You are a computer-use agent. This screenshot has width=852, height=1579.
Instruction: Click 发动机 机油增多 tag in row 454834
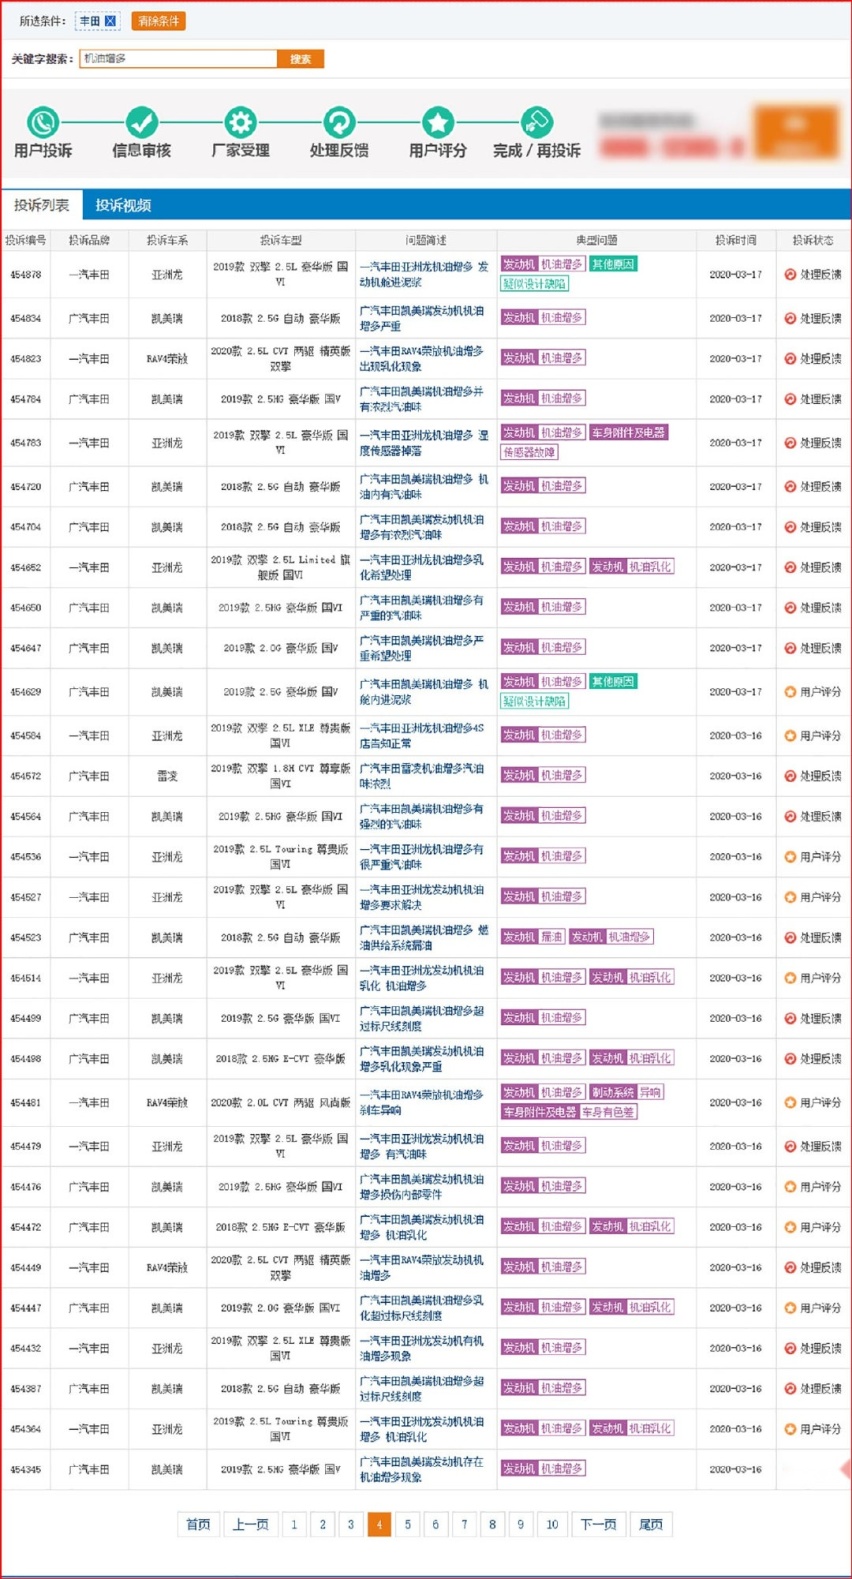(x=543, y=318)
